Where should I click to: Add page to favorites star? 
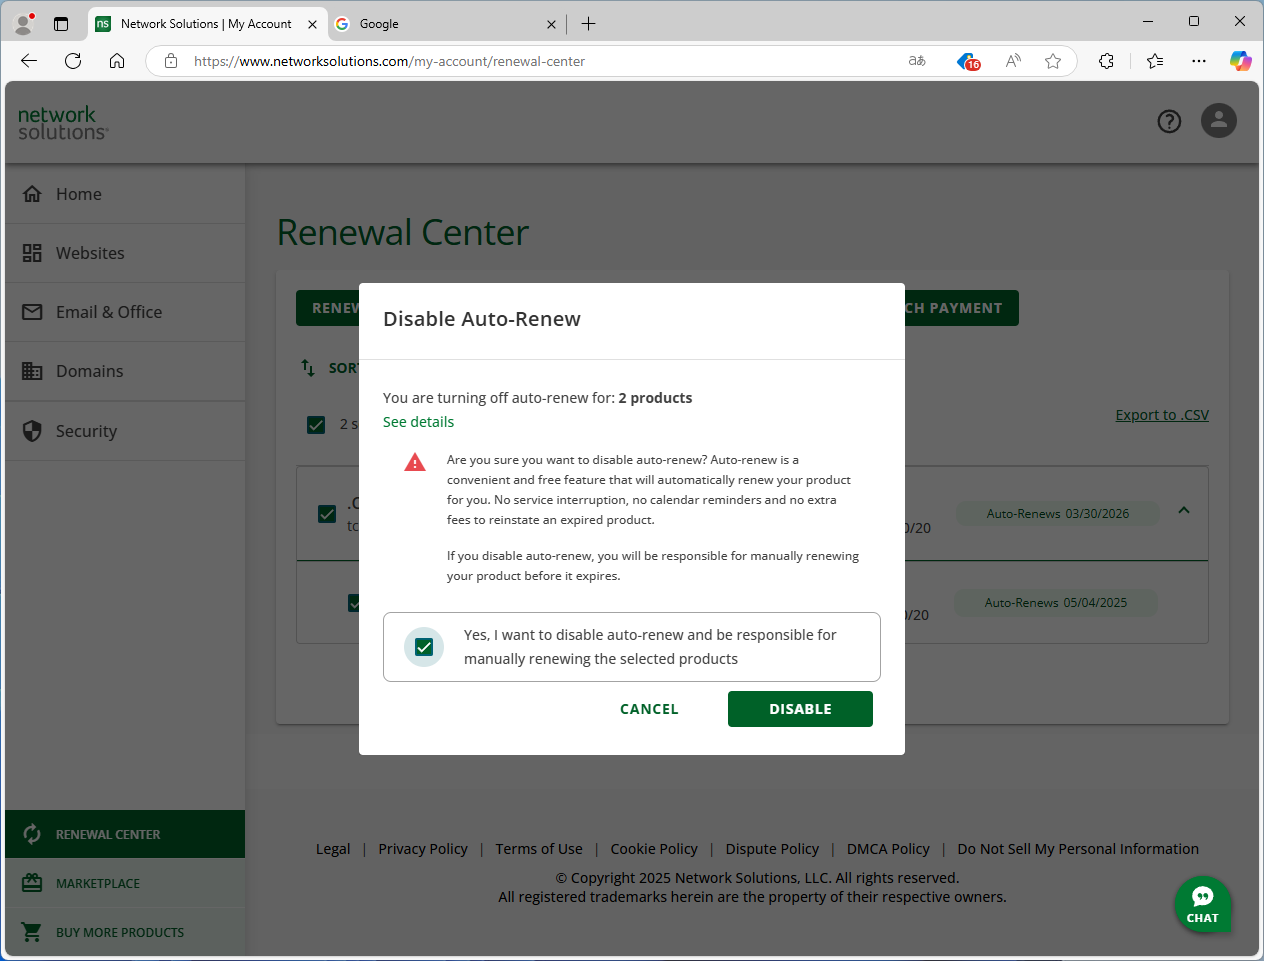1053,61
